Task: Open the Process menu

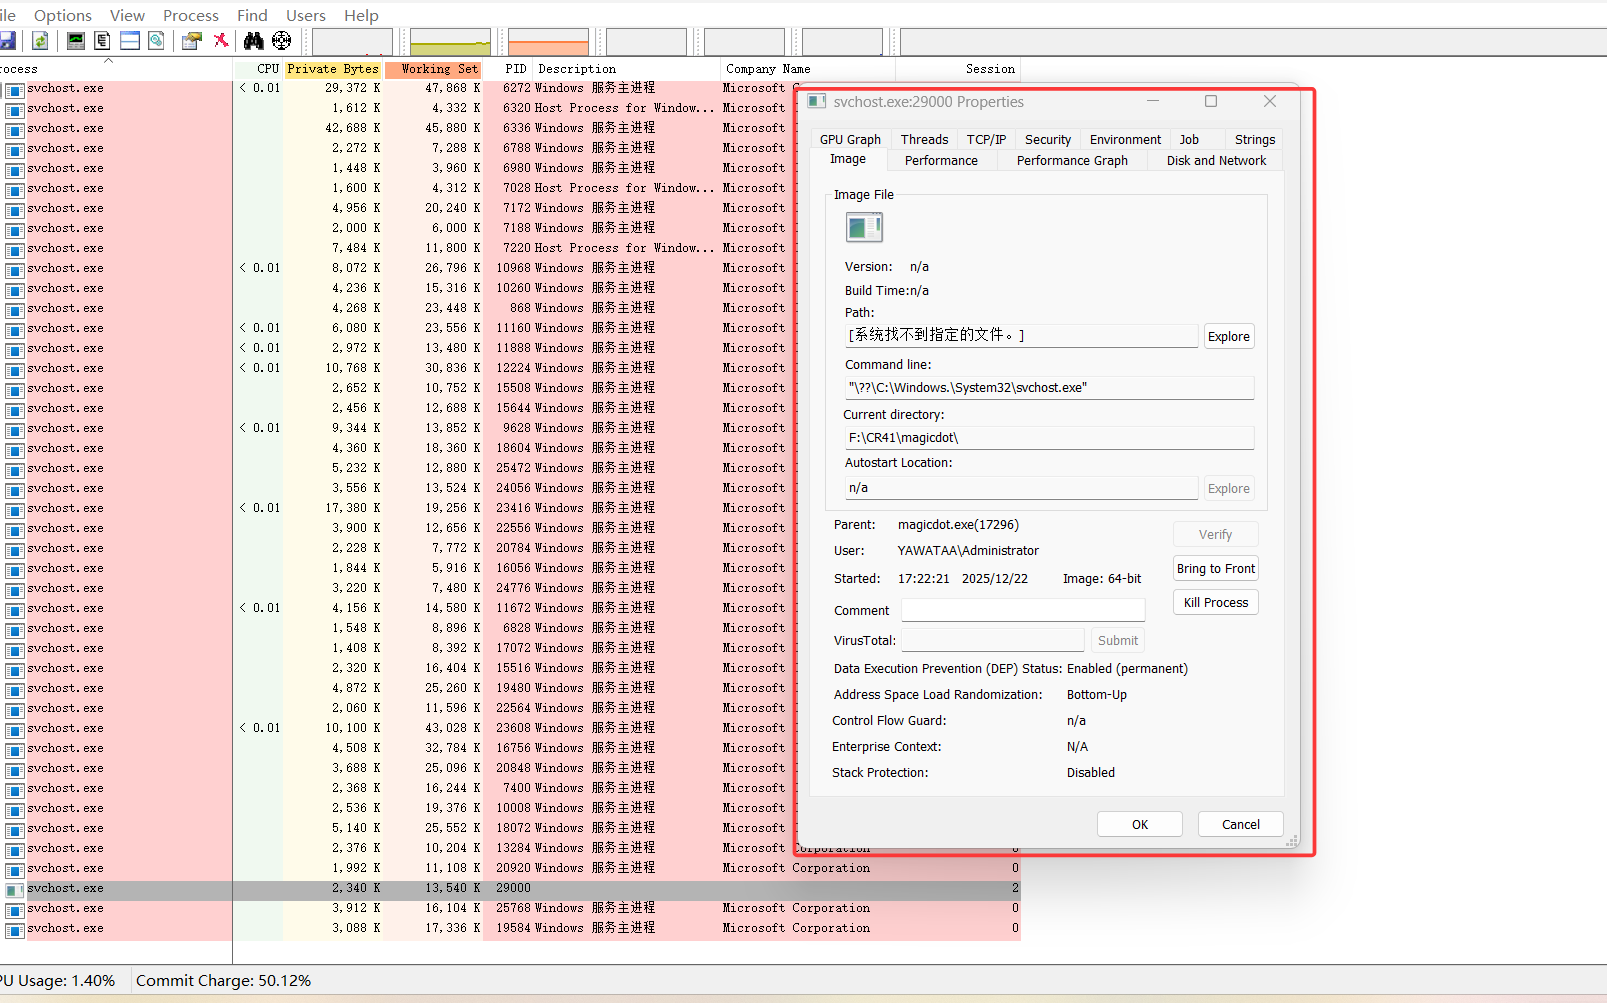Action: 191,15
